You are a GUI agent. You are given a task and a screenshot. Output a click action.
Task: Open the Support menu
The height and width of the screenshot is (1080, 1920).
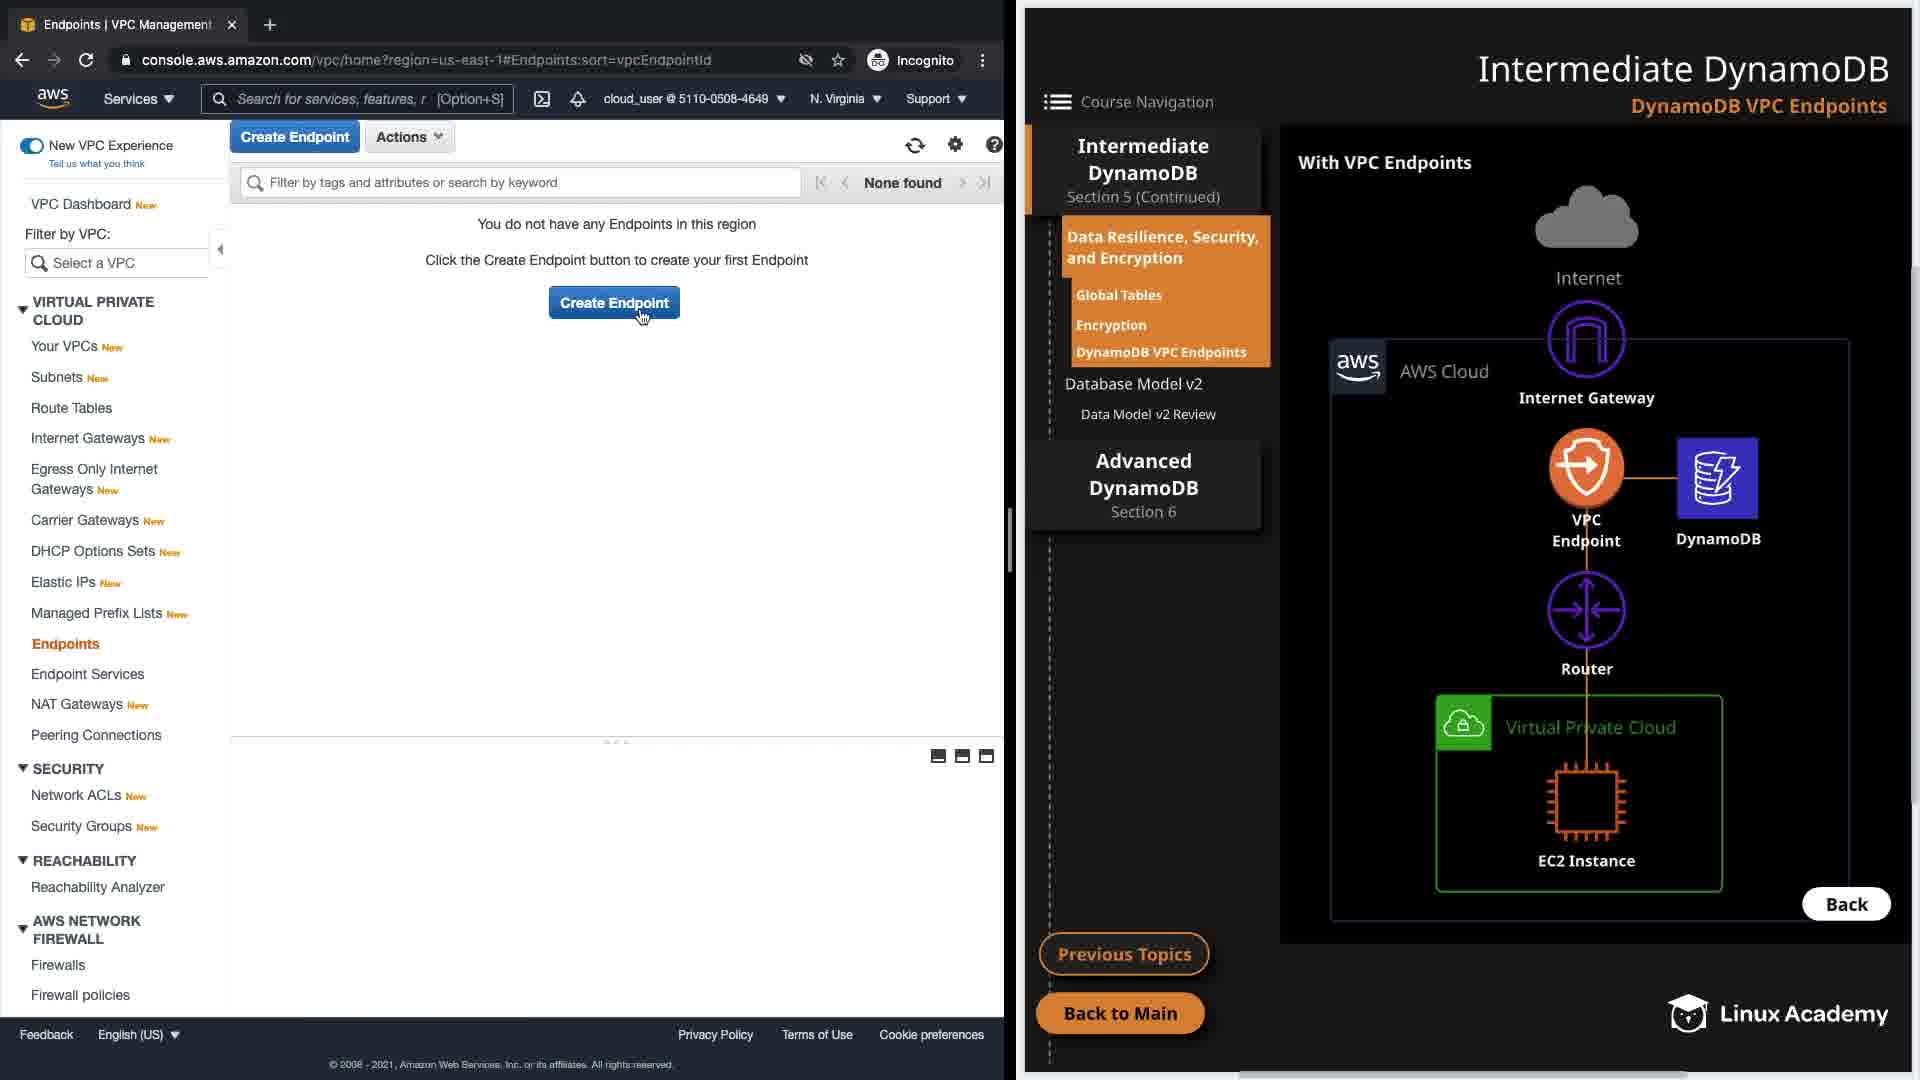[x=935, y=99]
